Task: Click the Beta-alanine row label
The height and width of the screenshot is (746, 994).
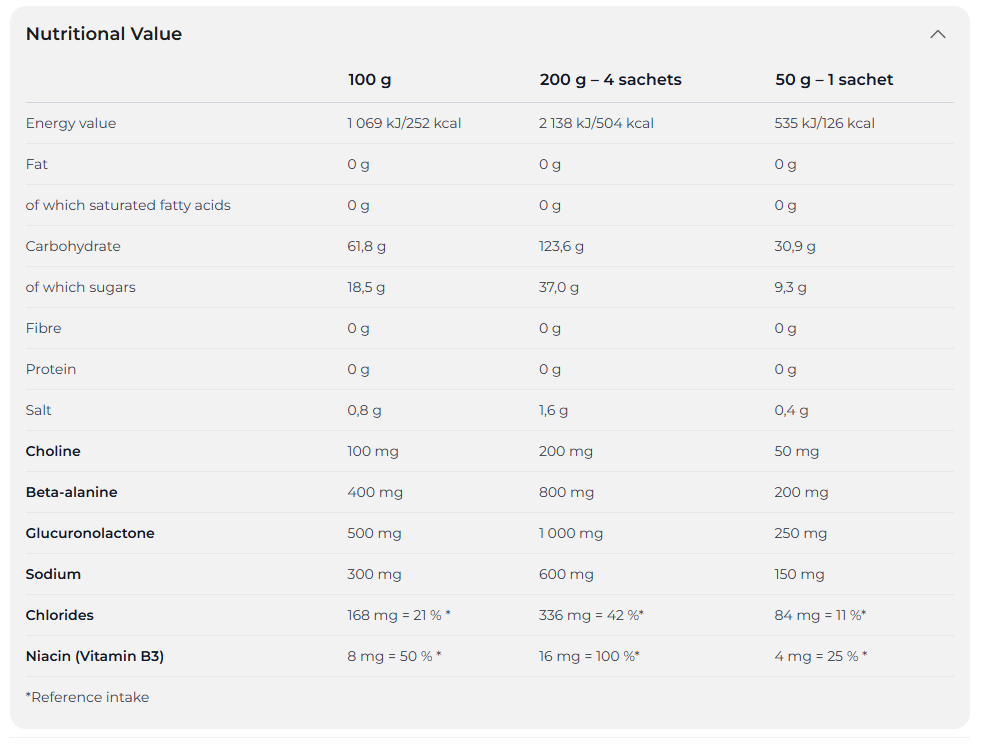Action: click(x=72, y=492)
